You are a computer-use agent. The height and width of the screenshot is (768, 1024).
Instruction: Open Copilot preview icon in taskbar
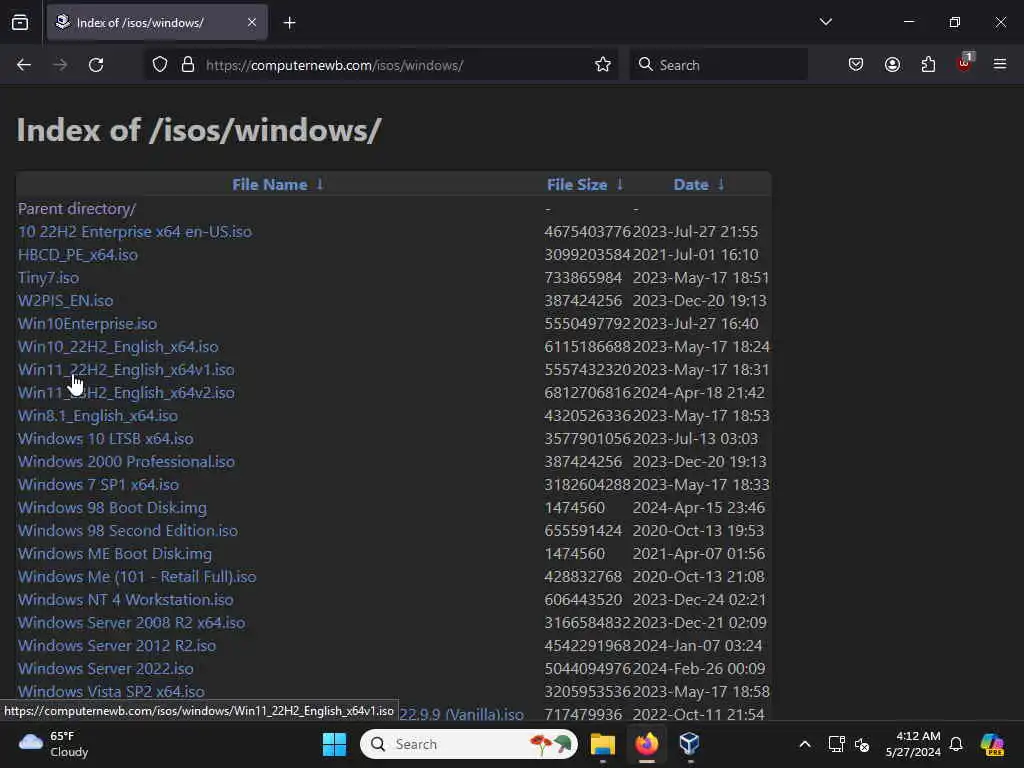992,744
